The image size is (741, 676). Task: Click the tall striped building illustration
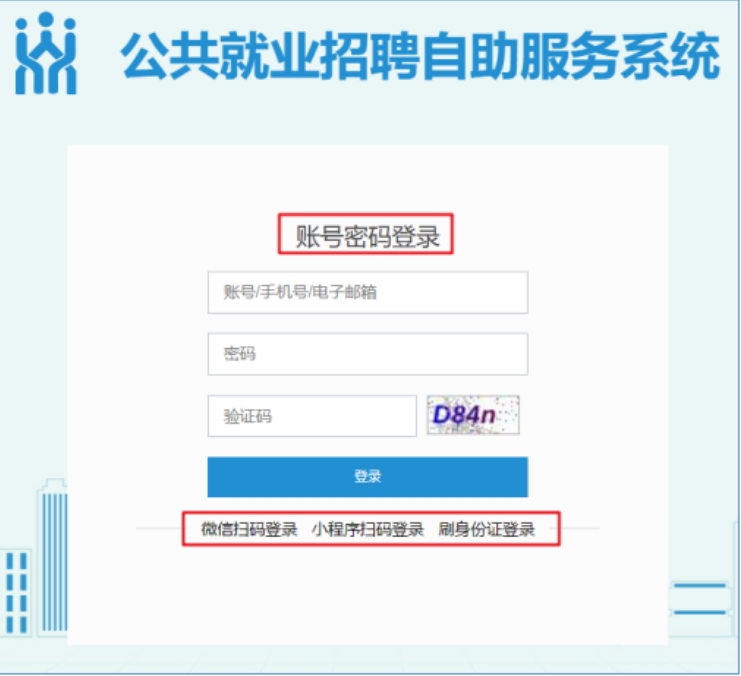(x=52, y=558)
